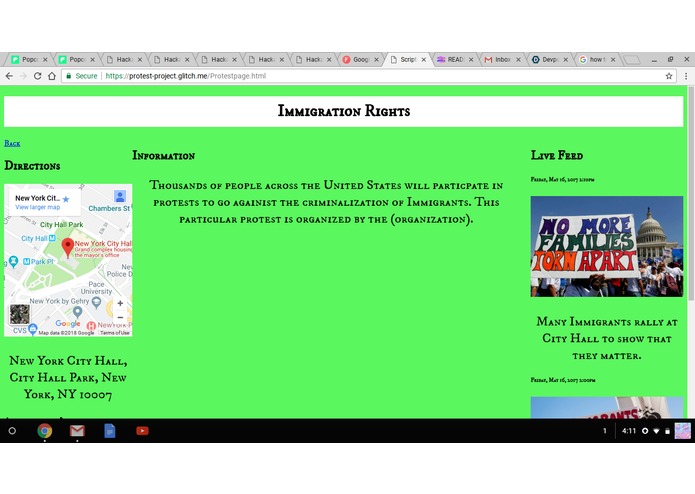The image size is (695, 494).
Task: Open YouTube from the shelf
Action: point(142,431)
